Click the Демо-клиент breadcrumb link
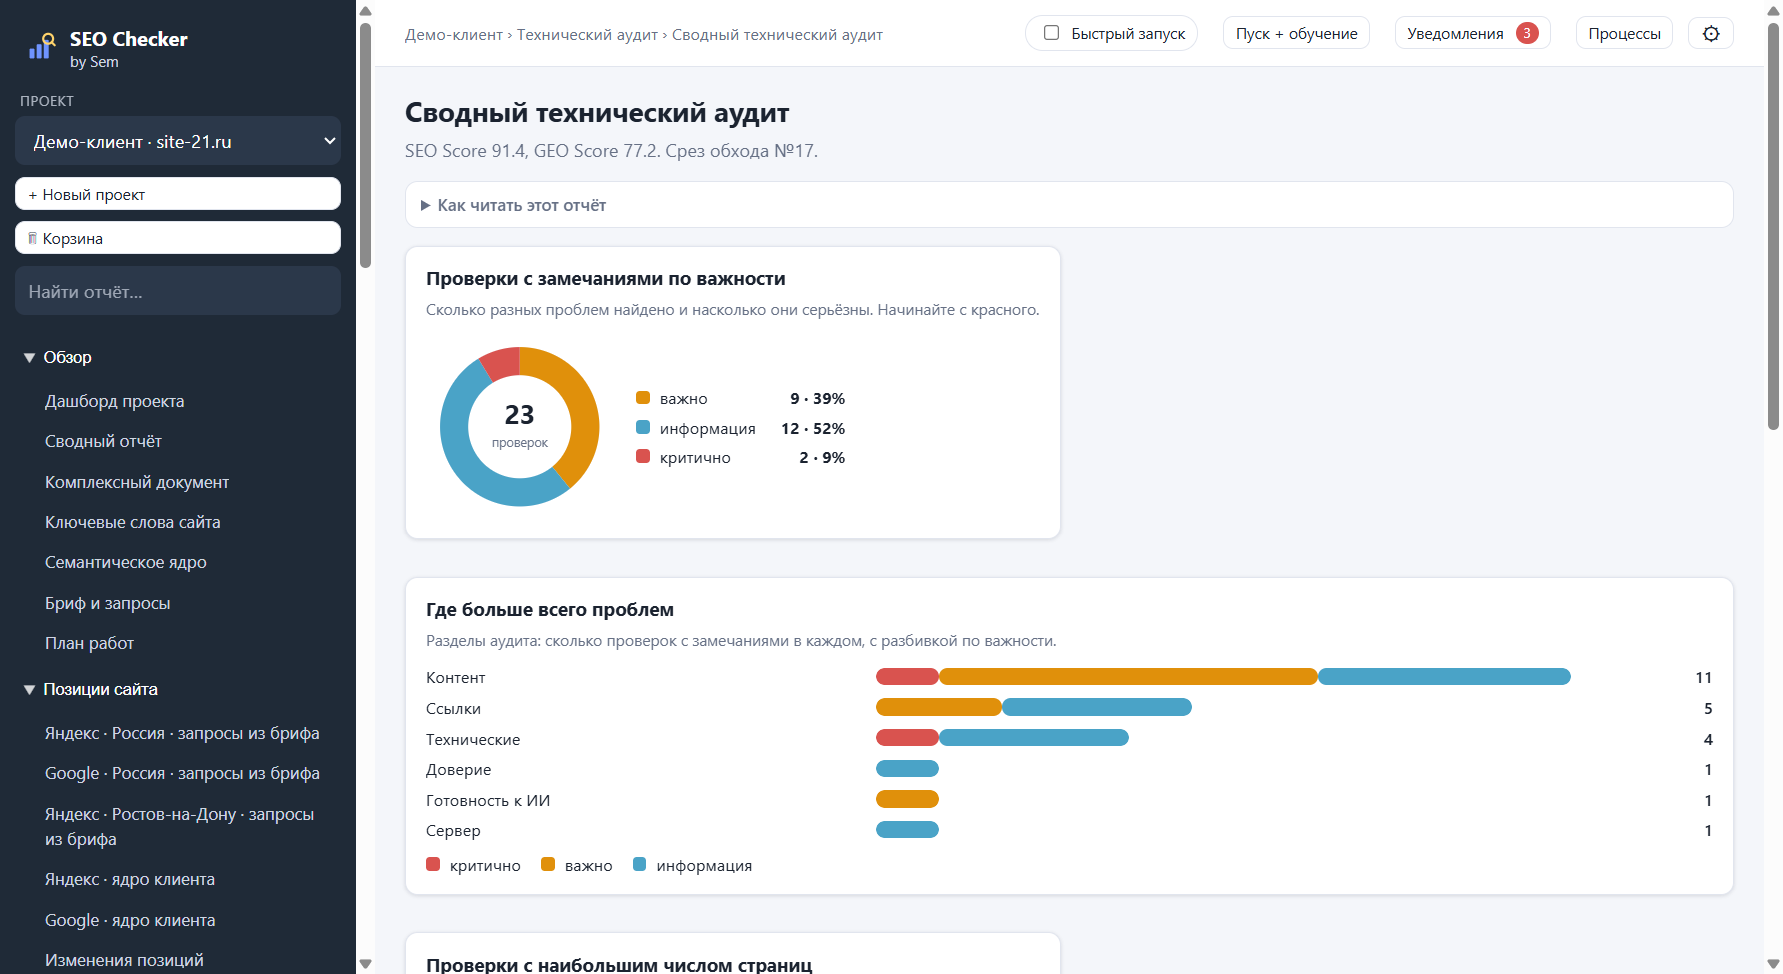The image size is (1783, 974). (x=454, y=35)
